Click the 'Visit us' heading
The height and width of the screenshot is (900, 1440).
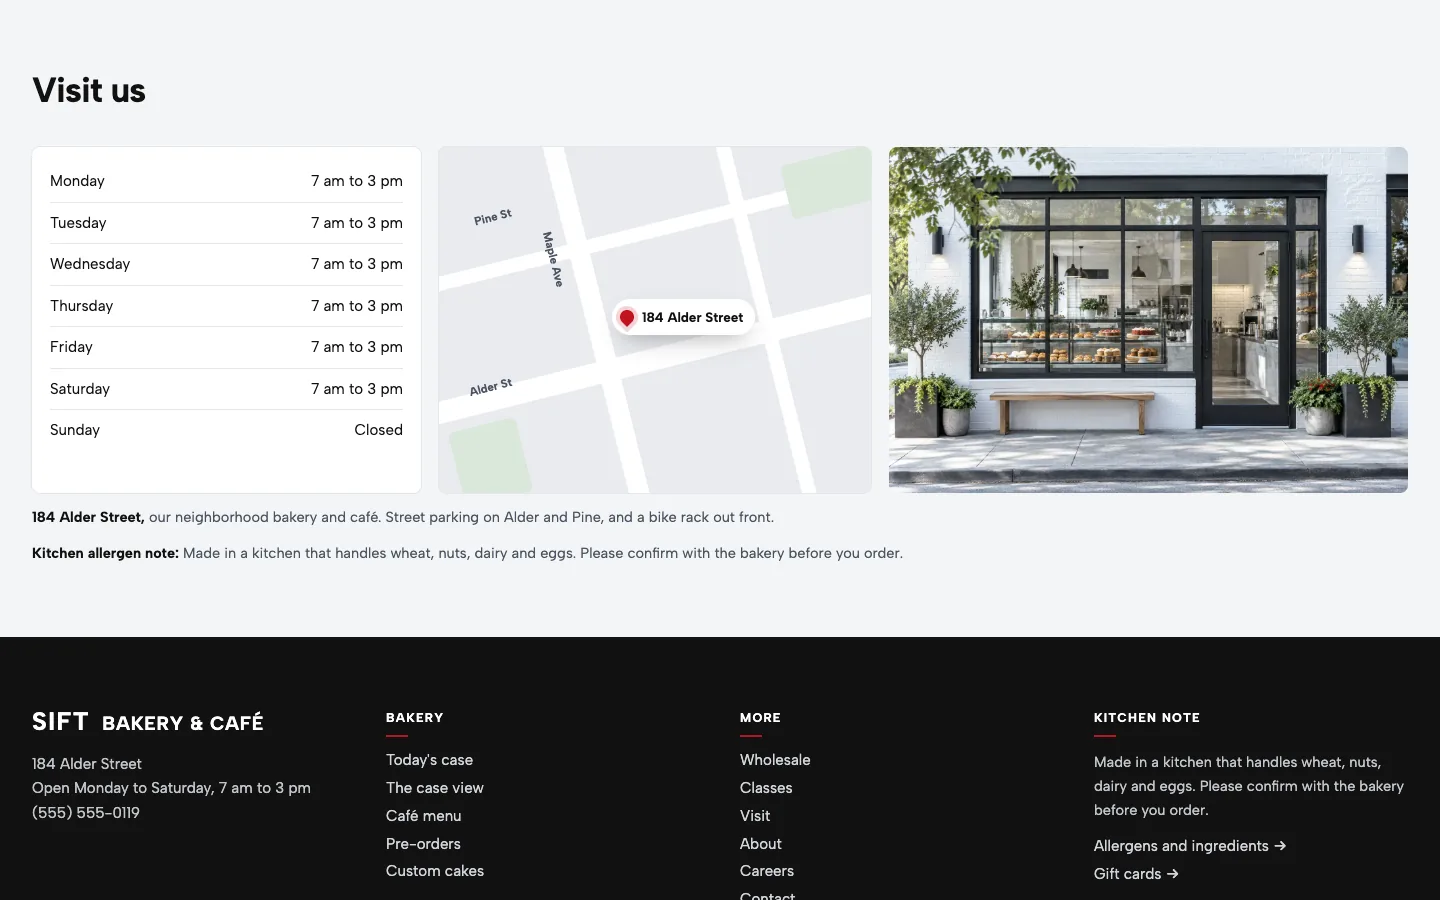89,90
